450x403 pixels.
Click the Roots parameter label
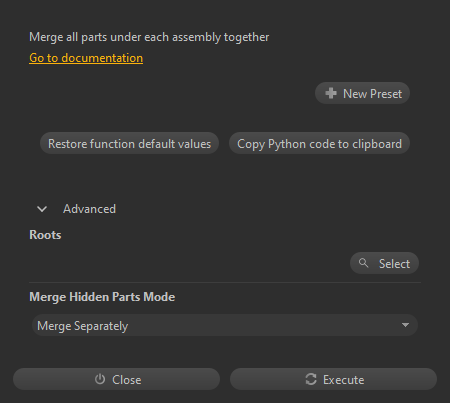click(x=45, y=235)
